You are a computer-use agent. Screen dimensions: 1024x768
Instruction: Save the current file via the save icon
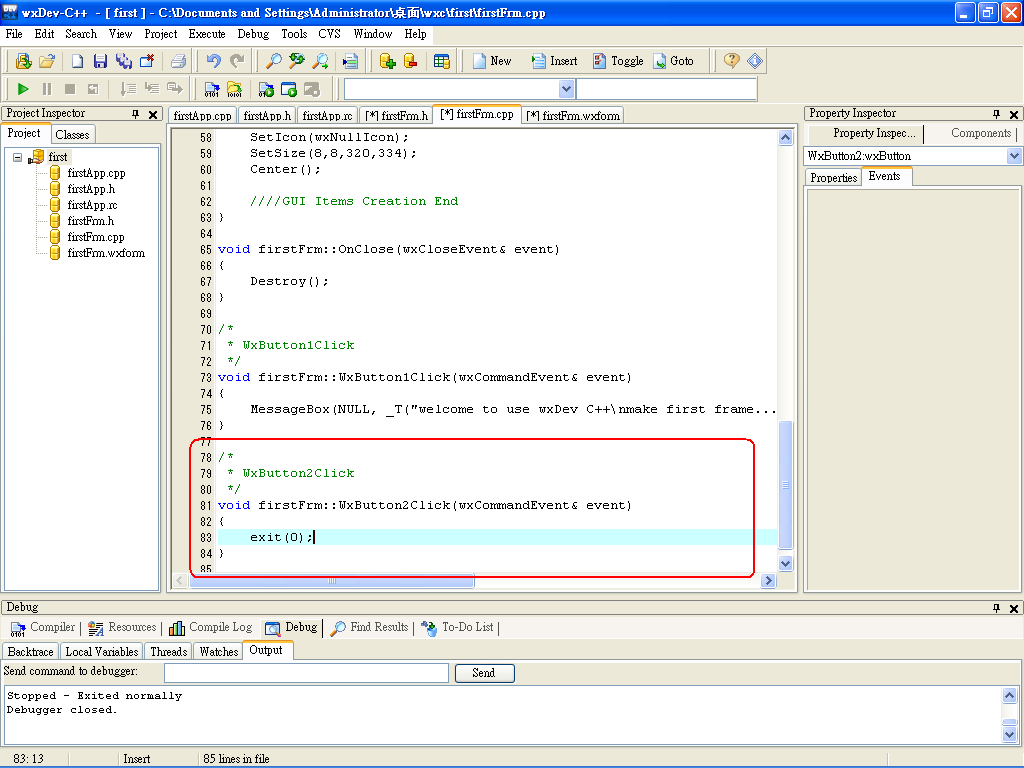click(99, 61)
